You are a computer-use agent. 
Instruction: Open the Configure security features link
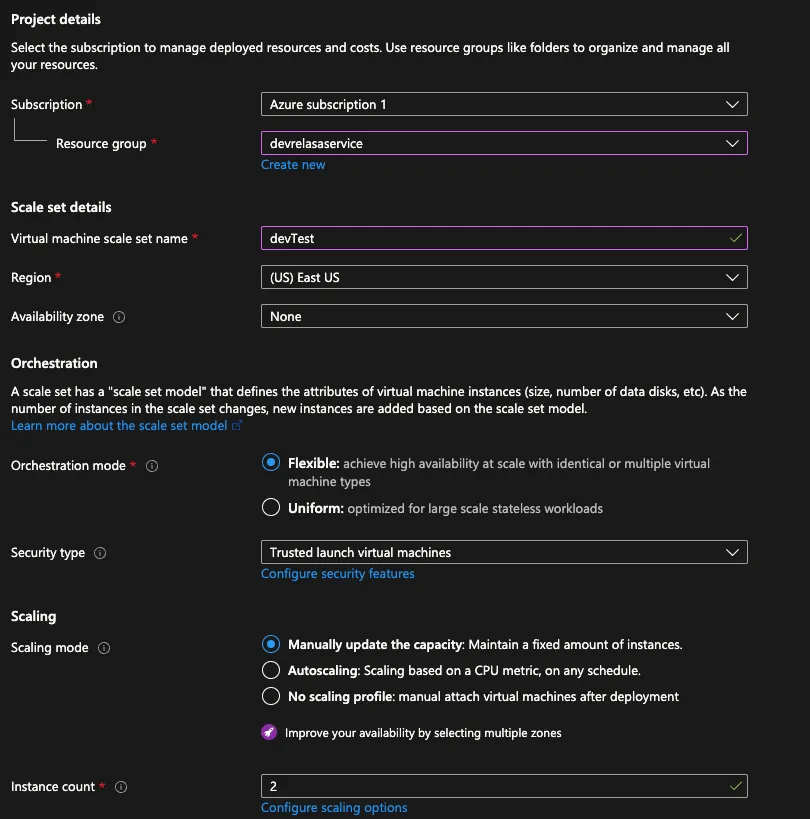tap(337, 574)
